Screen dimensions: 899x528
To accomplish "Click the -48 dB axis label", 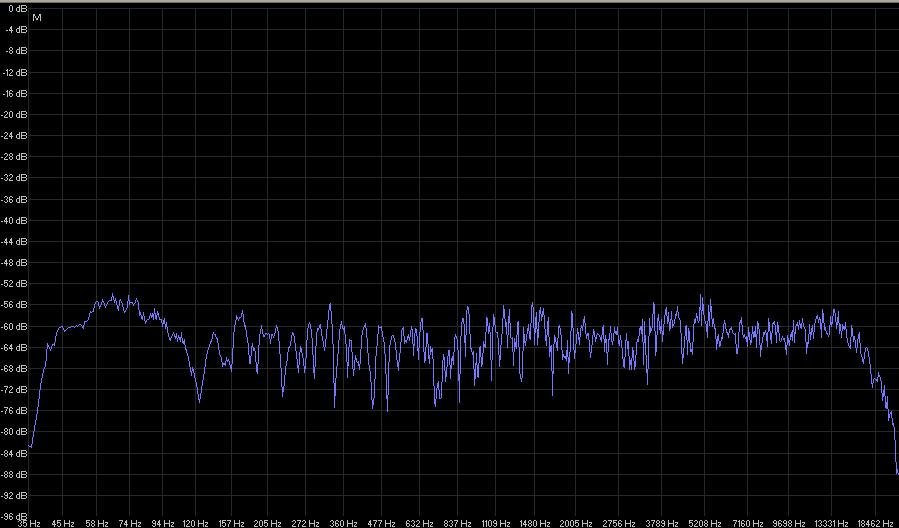I will (x=15, y=263).
